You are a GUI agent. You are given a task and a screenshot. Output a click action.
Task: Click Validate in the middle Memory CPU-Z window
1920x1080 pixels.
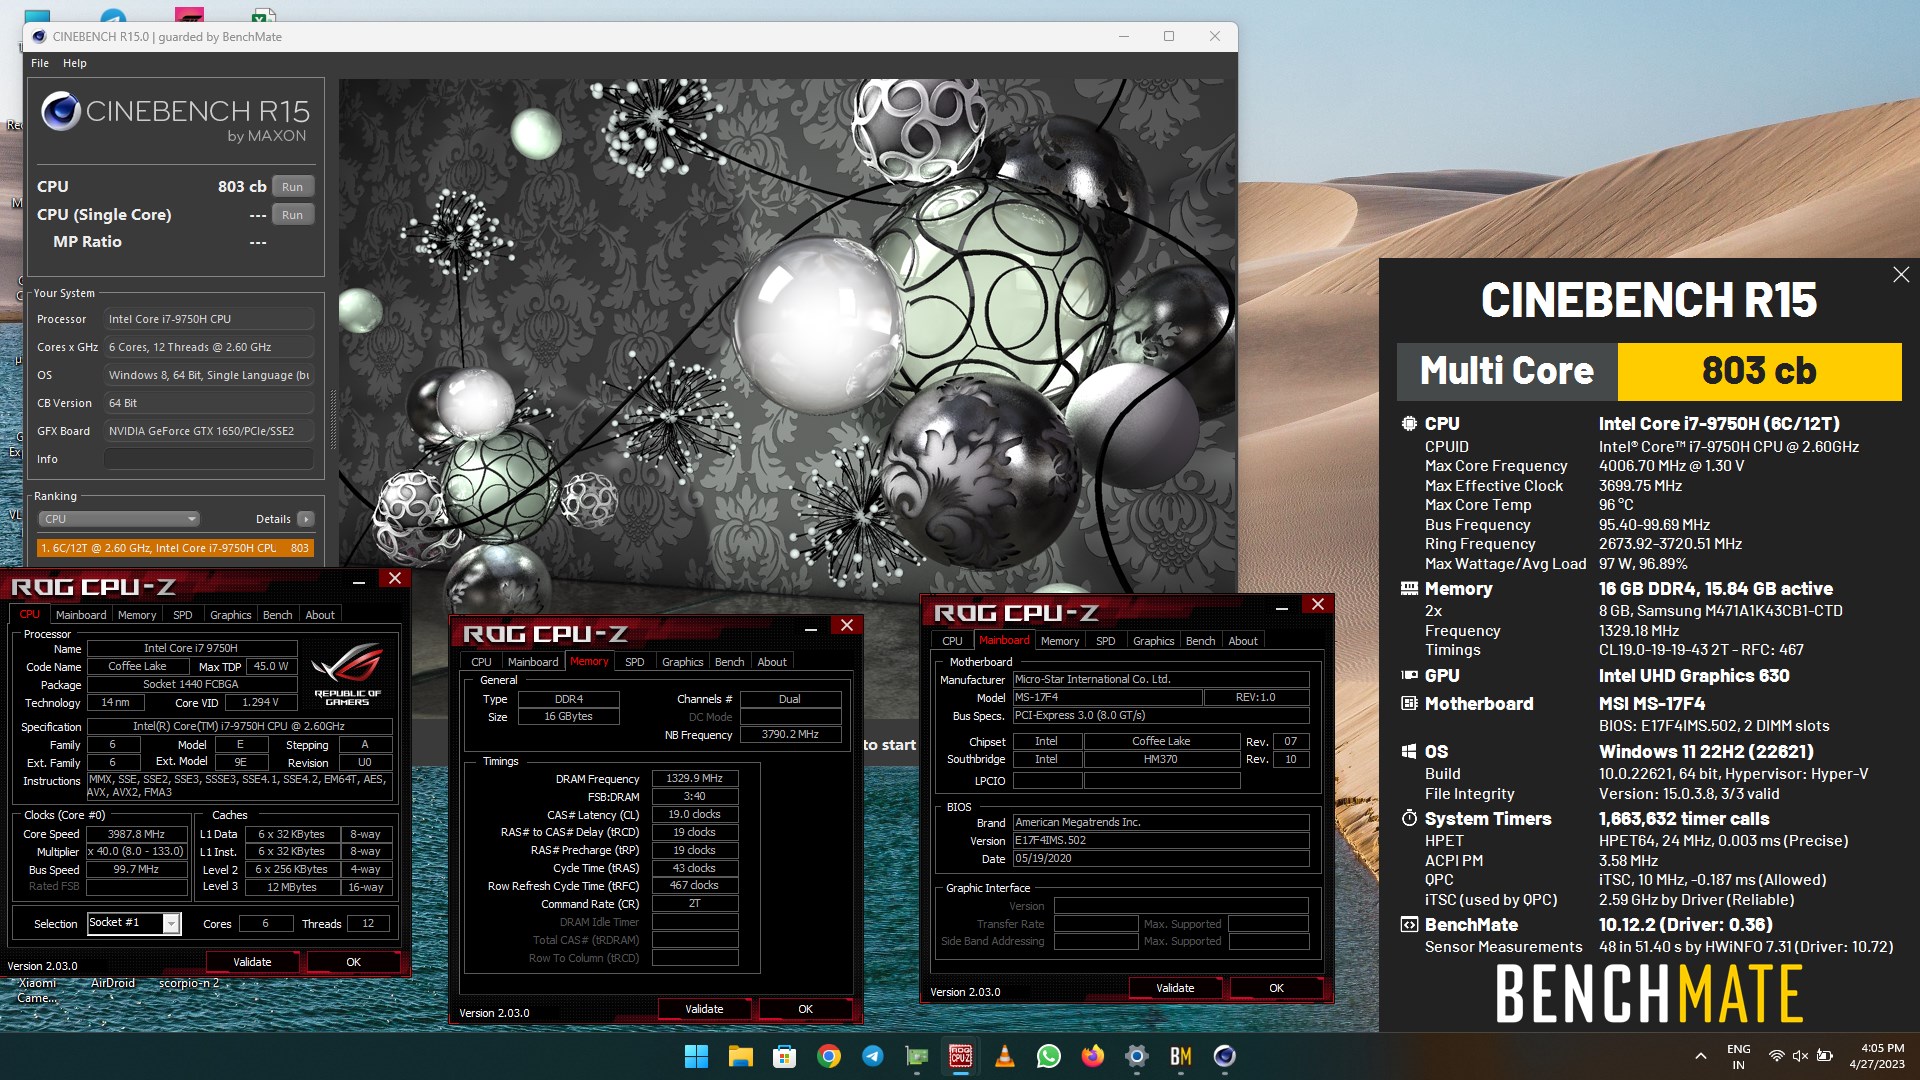704,1009
